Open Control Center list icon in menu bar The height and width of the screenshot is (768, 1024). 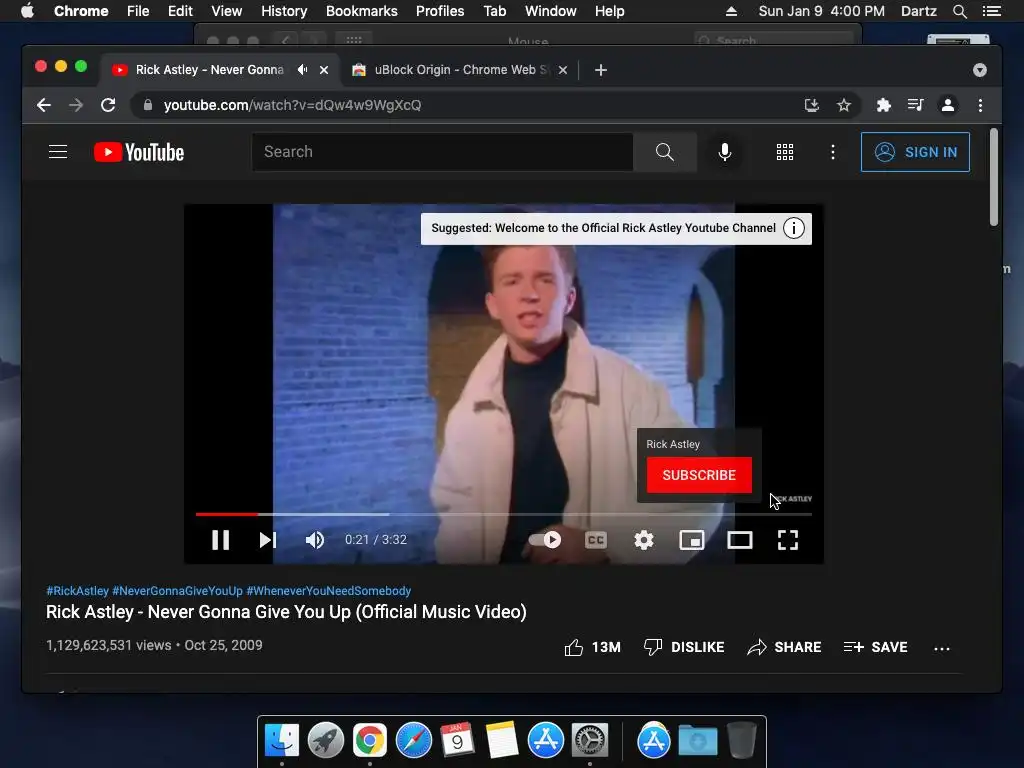tap(991, 11)
